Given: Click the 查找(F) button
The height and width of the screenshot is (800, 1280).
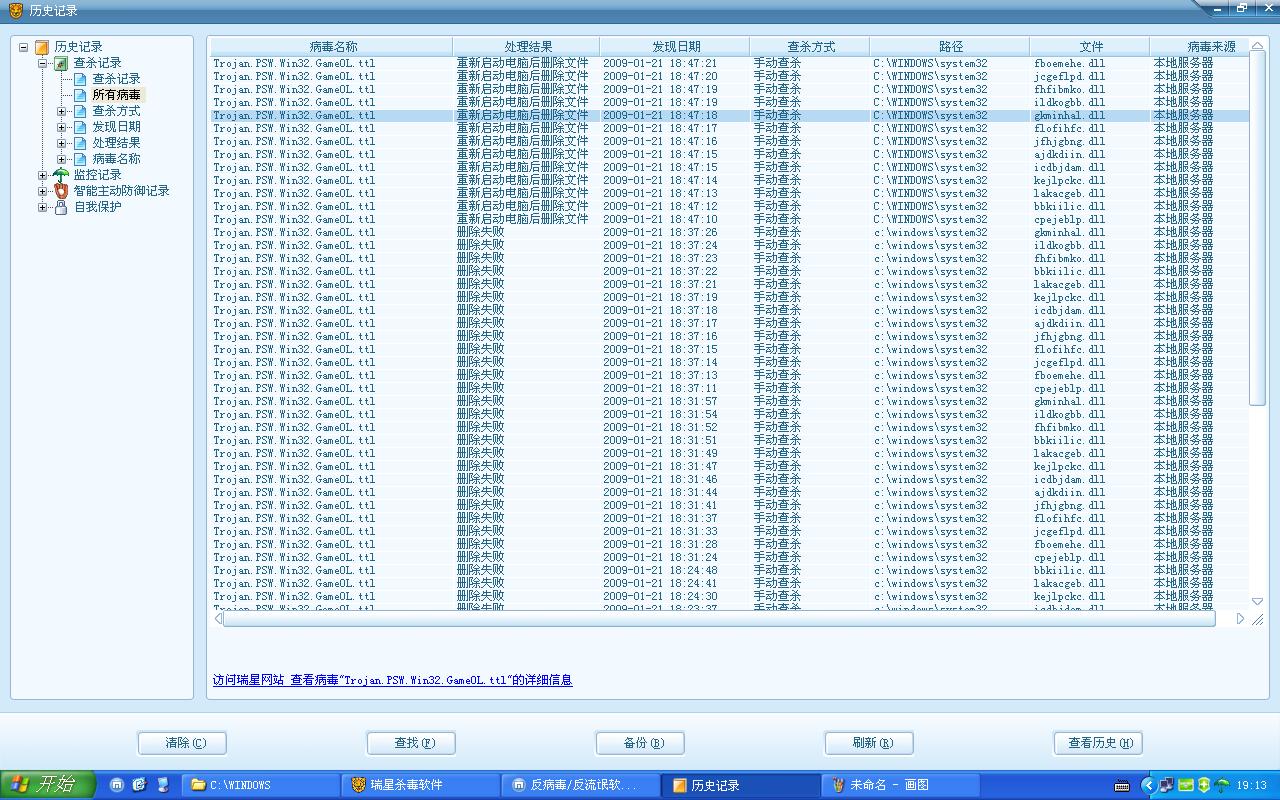Looking at the screenshot, I should click(x=412, y=743).
